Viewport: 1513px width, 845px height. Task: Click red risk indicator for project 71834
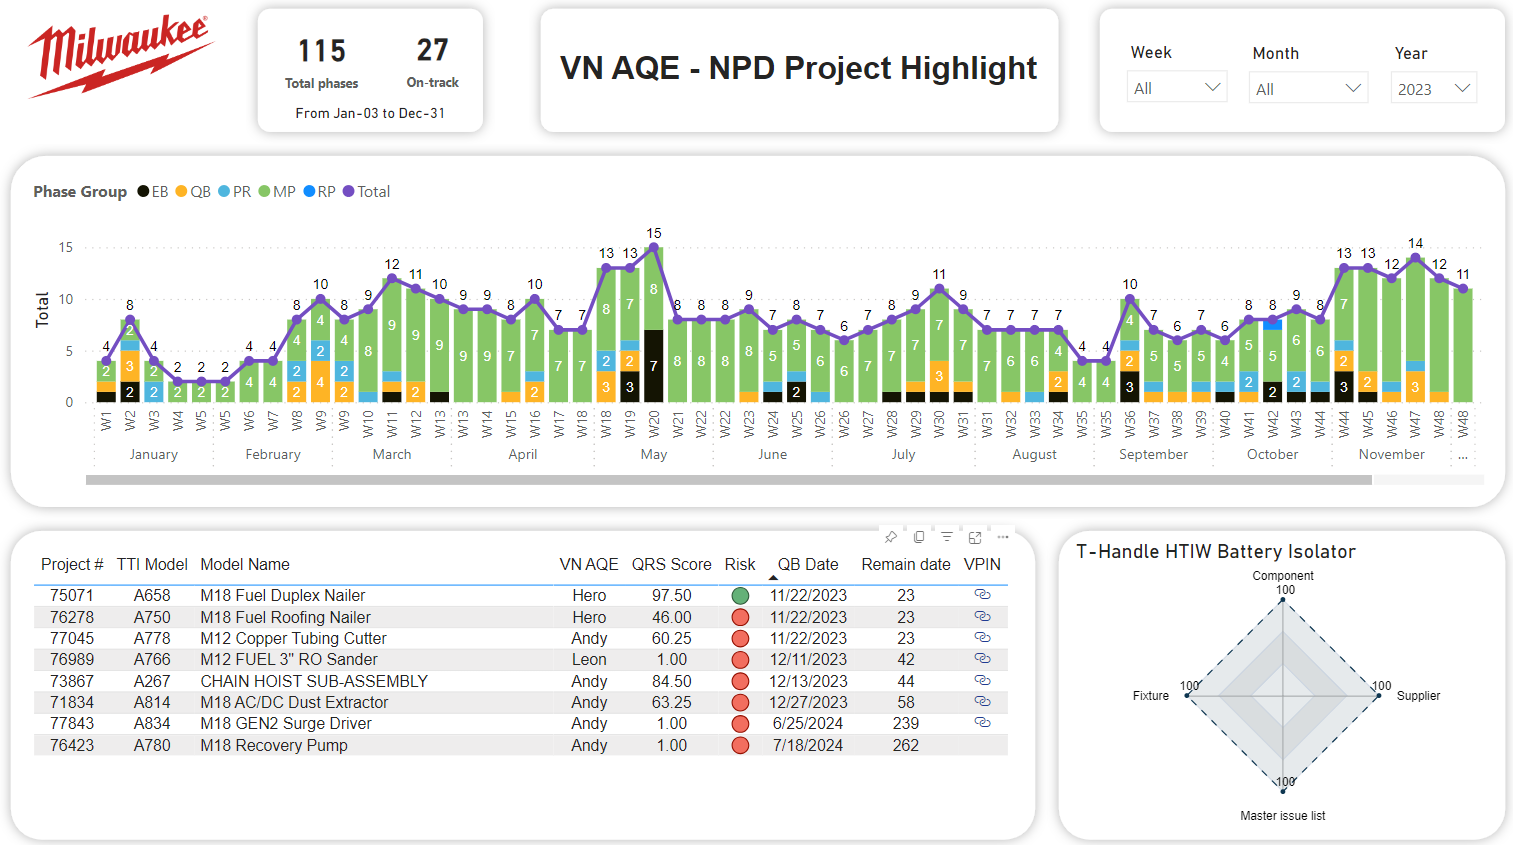click(740, 702)
